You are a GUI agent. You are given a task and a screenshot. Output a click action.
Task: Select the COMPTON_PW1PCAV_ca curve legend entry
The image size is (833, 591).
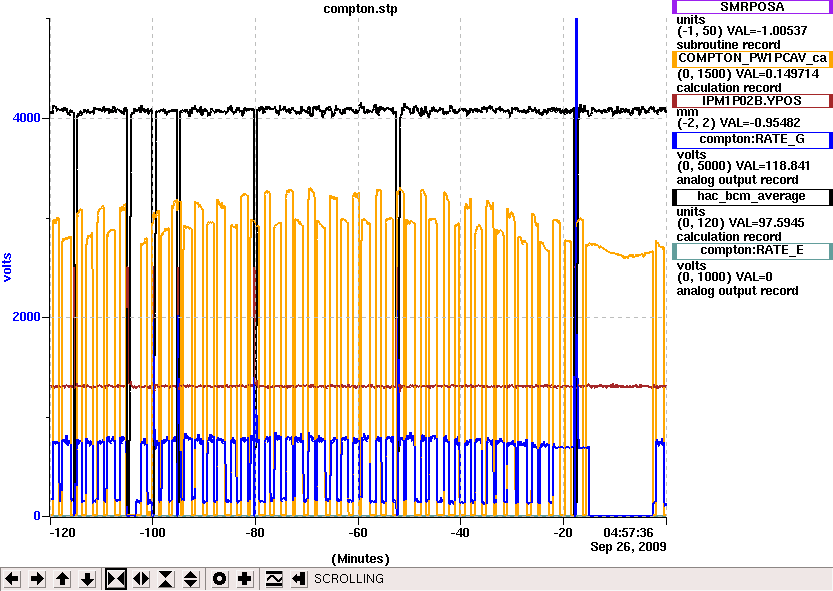coord(752,58)
